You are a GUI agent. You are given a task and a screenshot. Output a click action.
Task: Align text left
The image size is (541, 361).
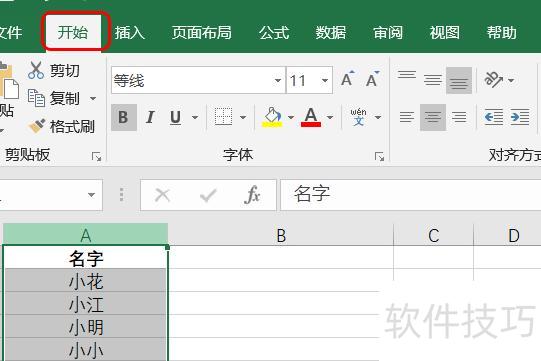pyautogui.click(x=407, y=117)
